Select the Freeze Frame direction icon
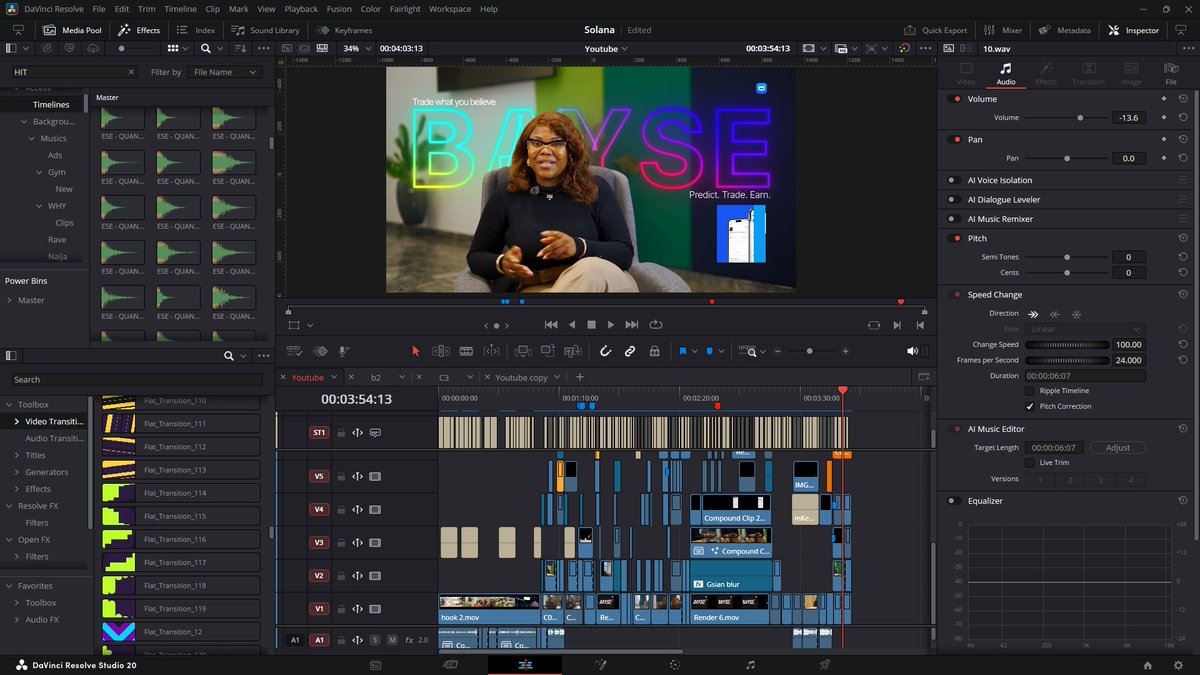Image resolution: width=1200 pixels, height=675 pixels. pyautogui.click(x=1076, y=314)
